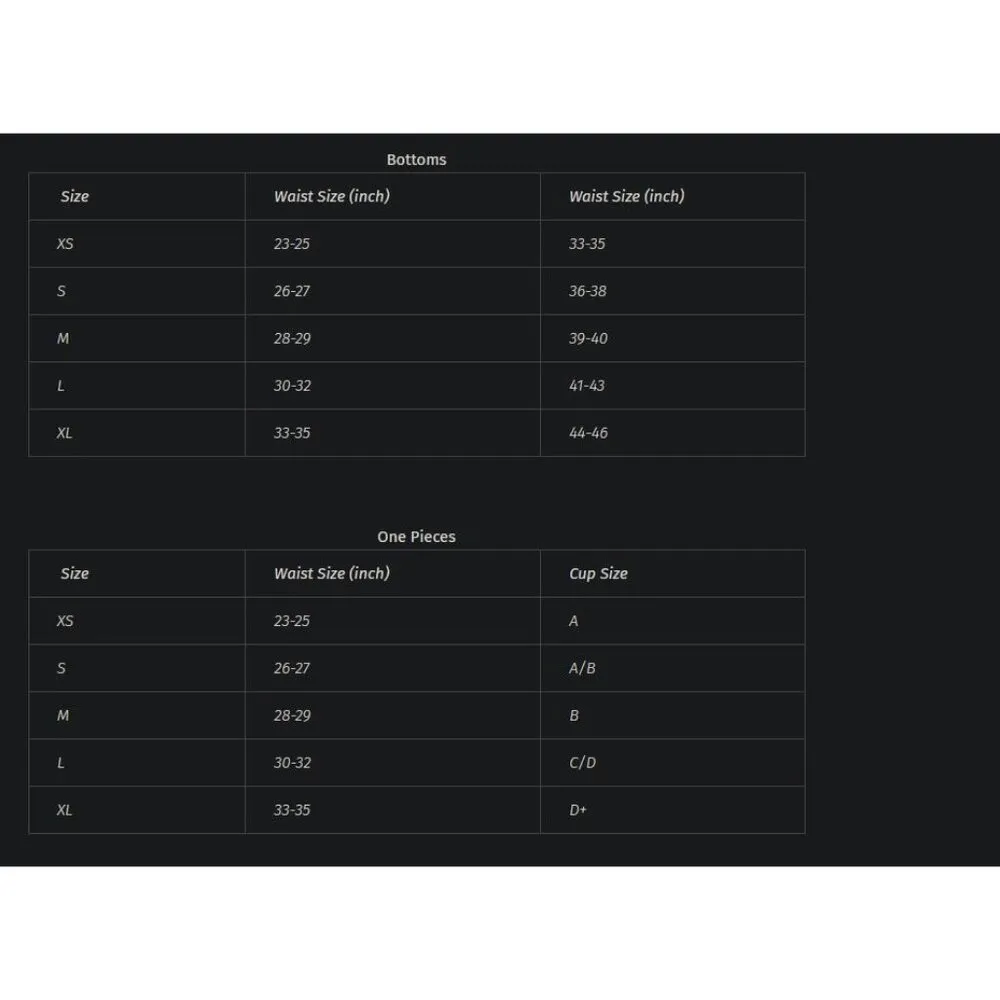Click the XS size cell in Bottoms table
Image resolution: width=1000 pixels, height=1000 pixels.
click(65, 244)
